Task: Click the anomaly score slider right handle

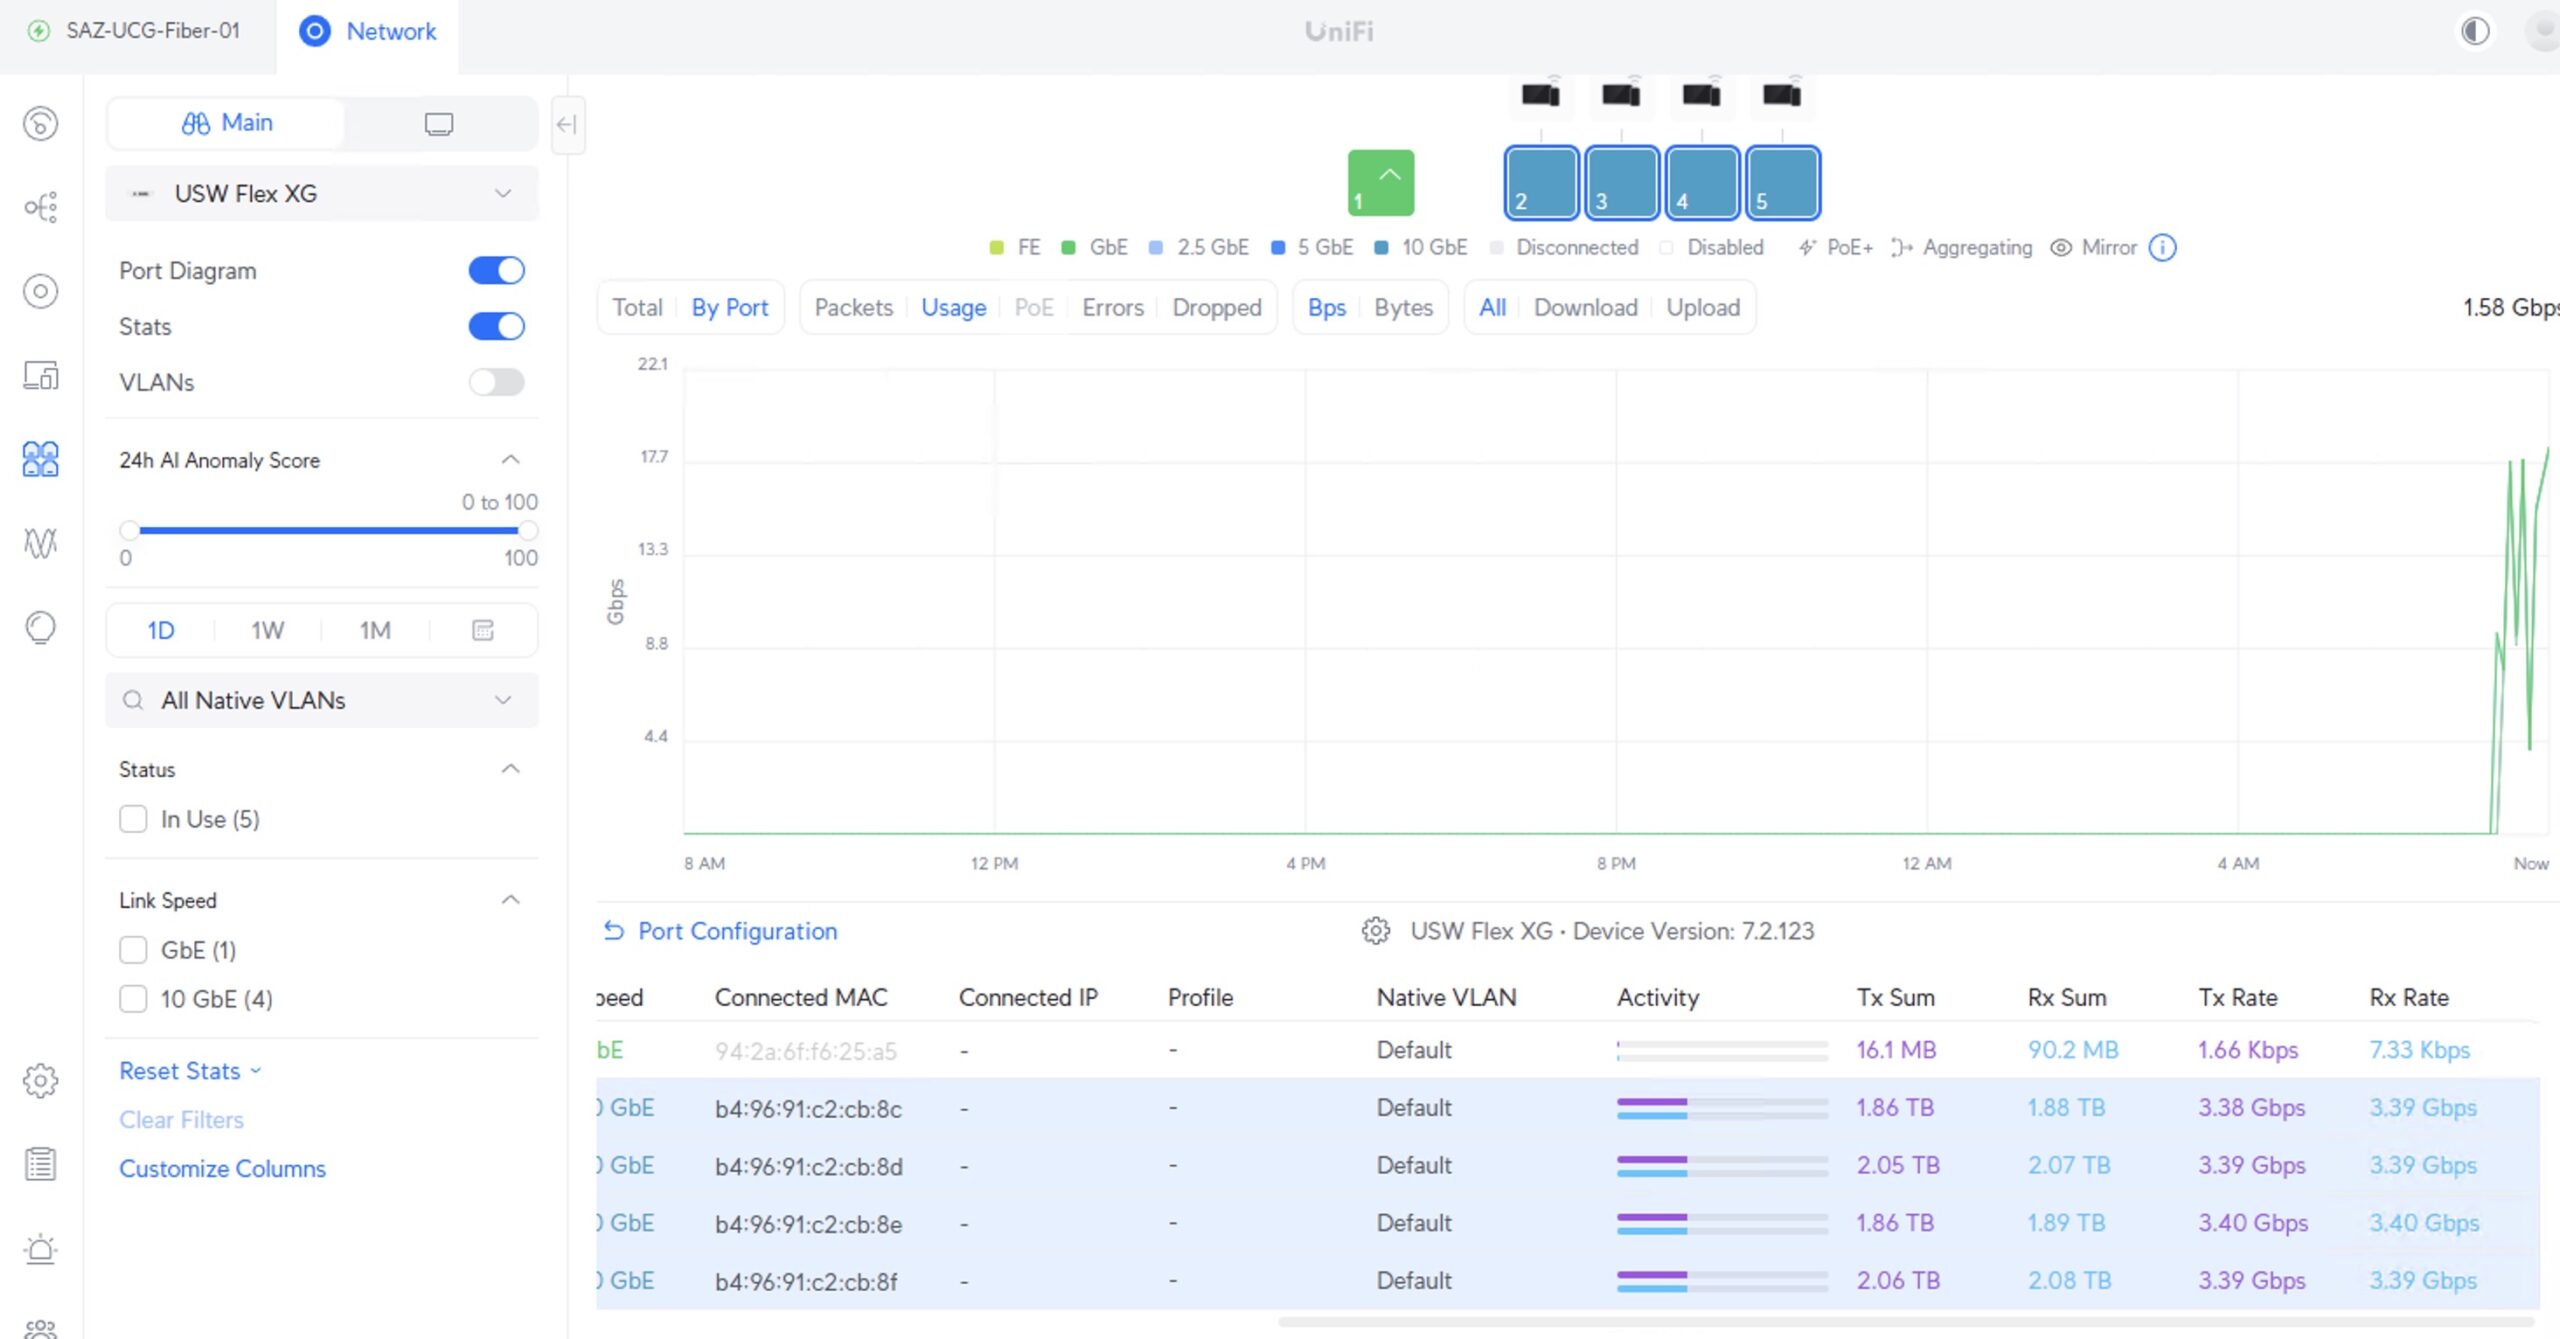Action: (527, 530)
